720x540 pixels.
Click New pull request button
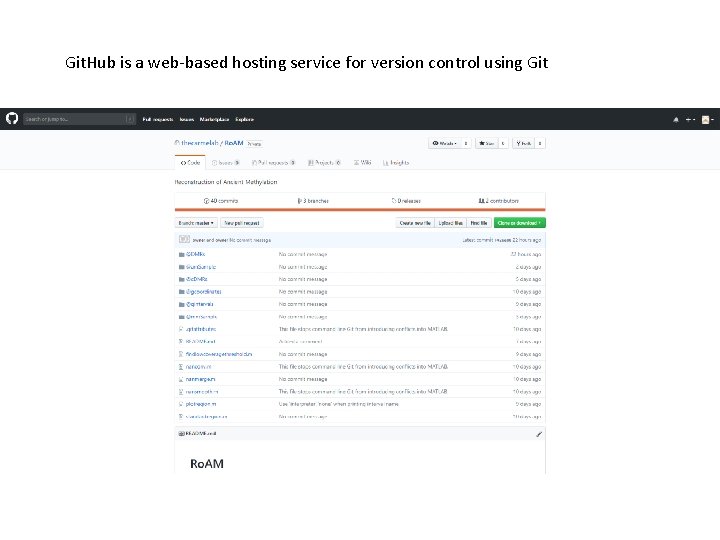[242, 223]
